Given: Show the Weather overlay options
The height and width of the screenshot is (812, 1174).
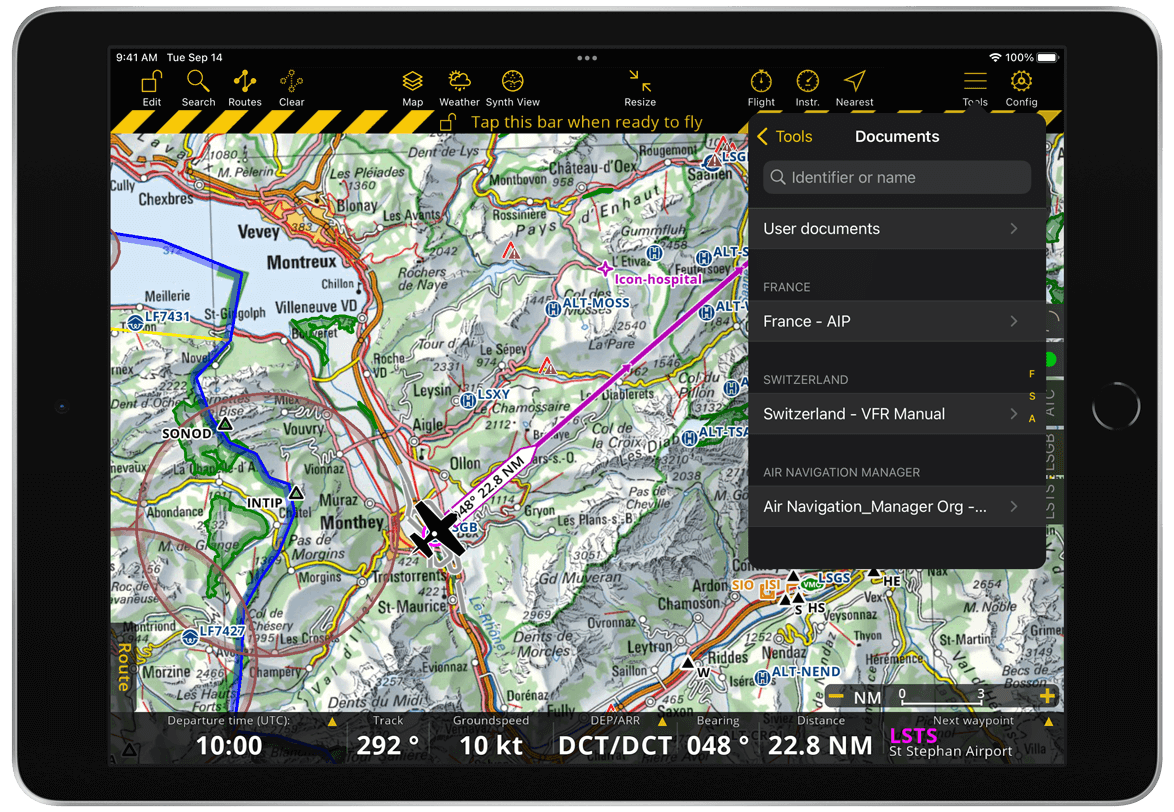Looking at the screenshot, I should point(459,86).
